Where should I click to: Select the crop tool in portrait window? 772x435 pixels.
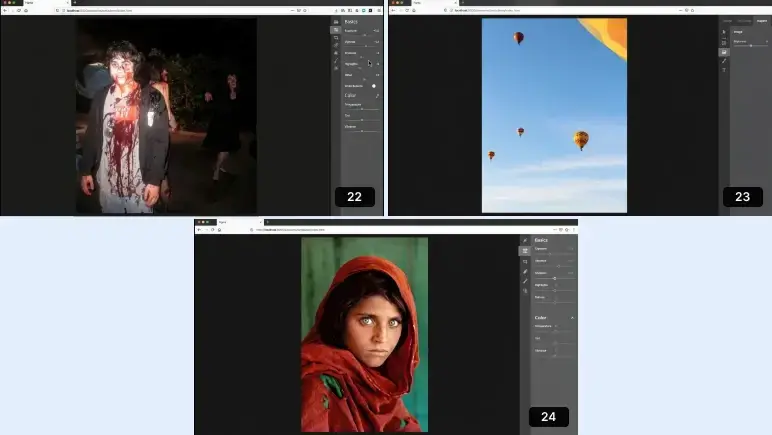[525, 261]
